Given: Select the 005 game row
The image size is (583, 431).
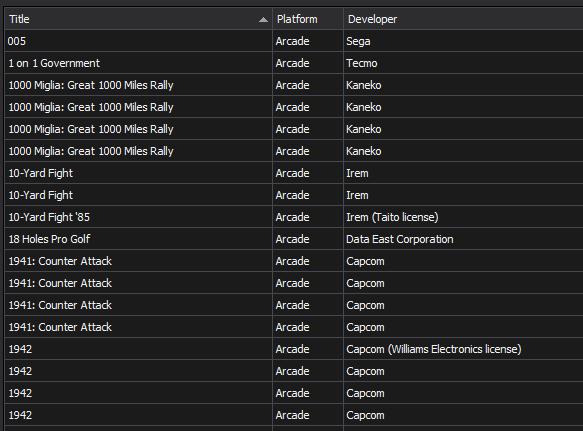Looking at the screenshot, I should click(294, 41).
